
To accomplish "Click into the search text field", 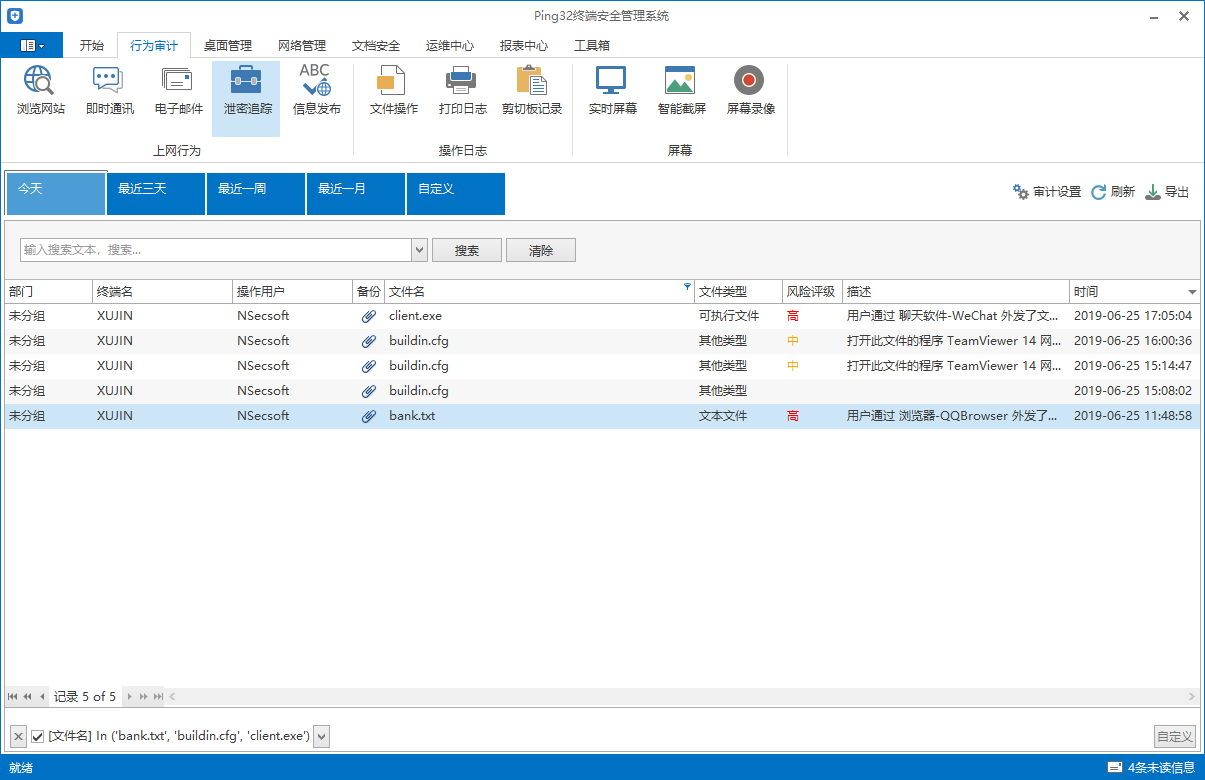I will click(x=216, y=250).
